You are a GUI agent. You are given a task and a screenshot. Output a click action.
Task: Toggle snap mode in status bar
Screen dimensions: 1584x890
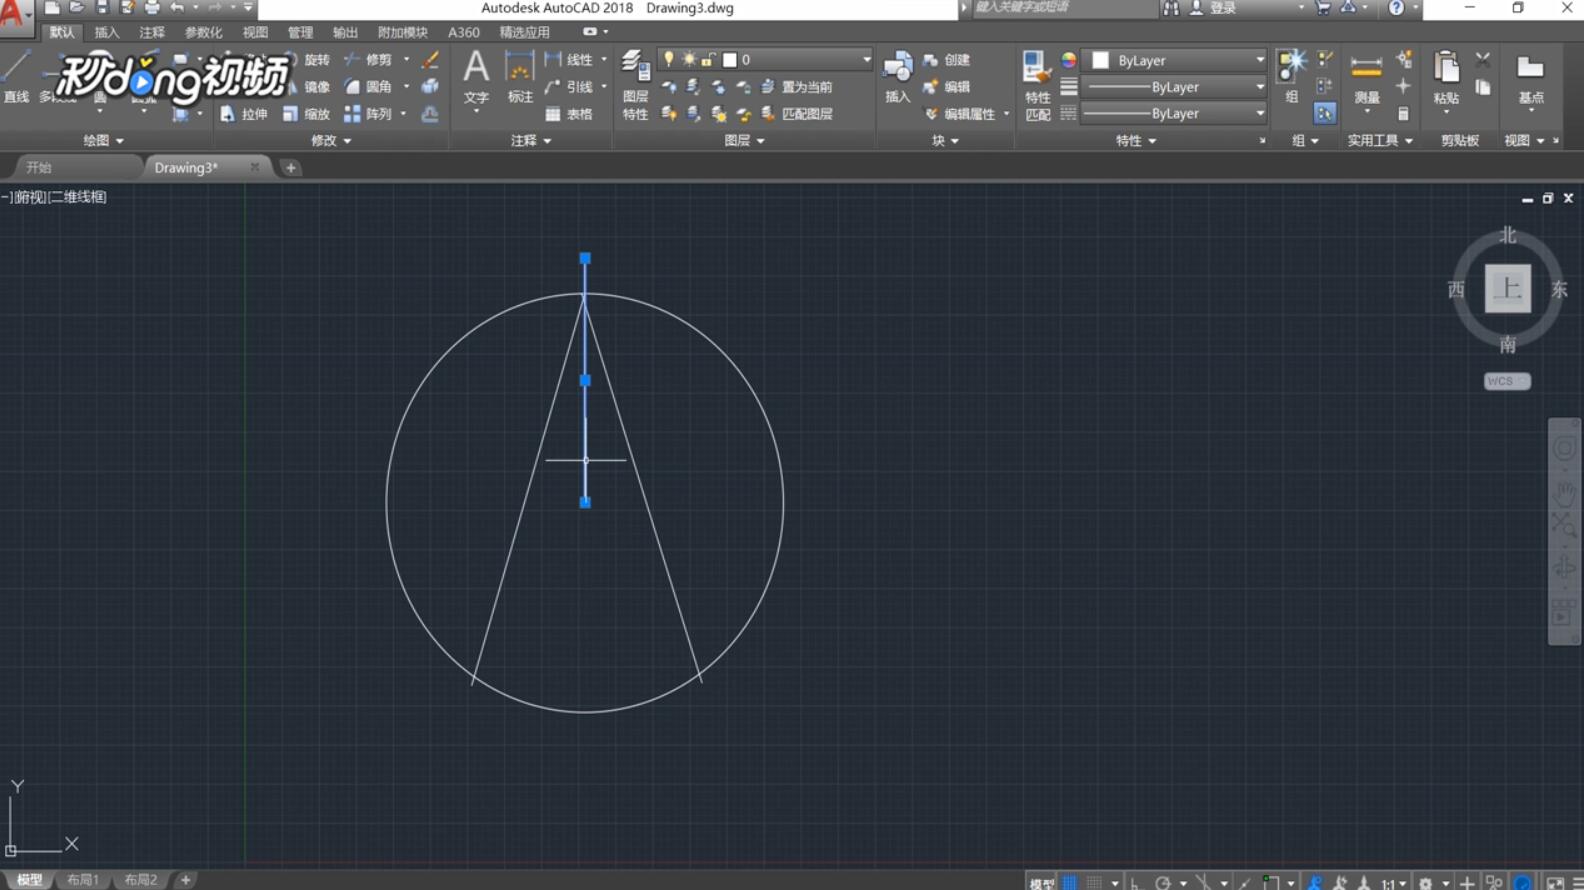click(1096, 882)
